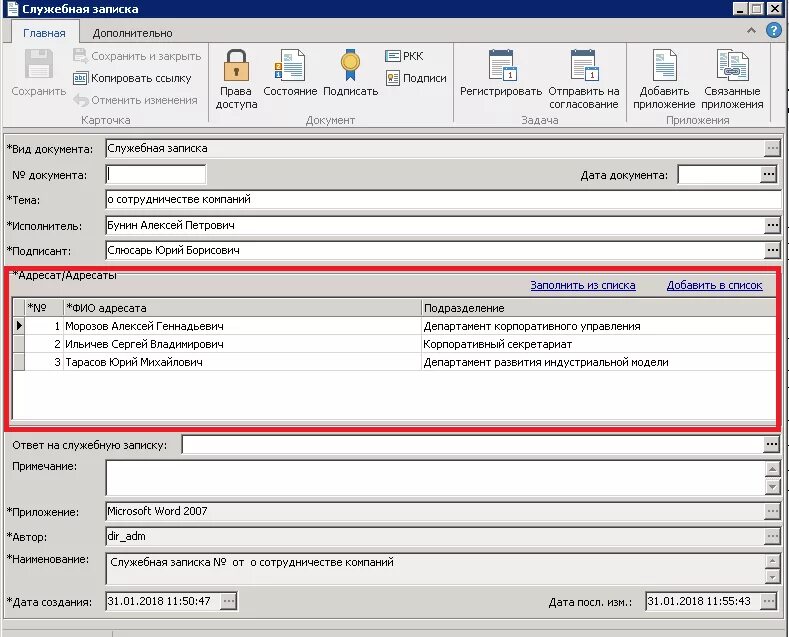Image resolution: width=789 pixels, height=637 pixels.
Task: Click Копировать ссылку in the ribbon
Action: (132, 78)
